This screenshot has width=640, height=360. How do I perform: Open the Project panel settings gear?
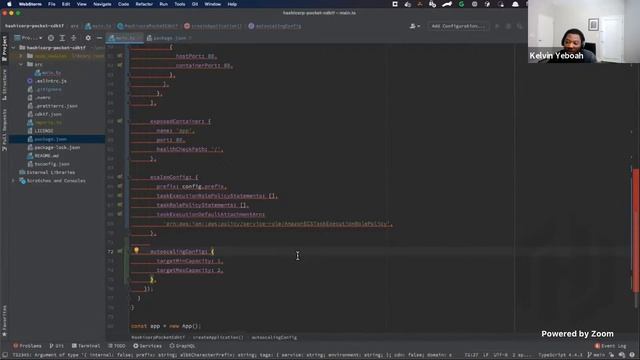pos(88,38)
